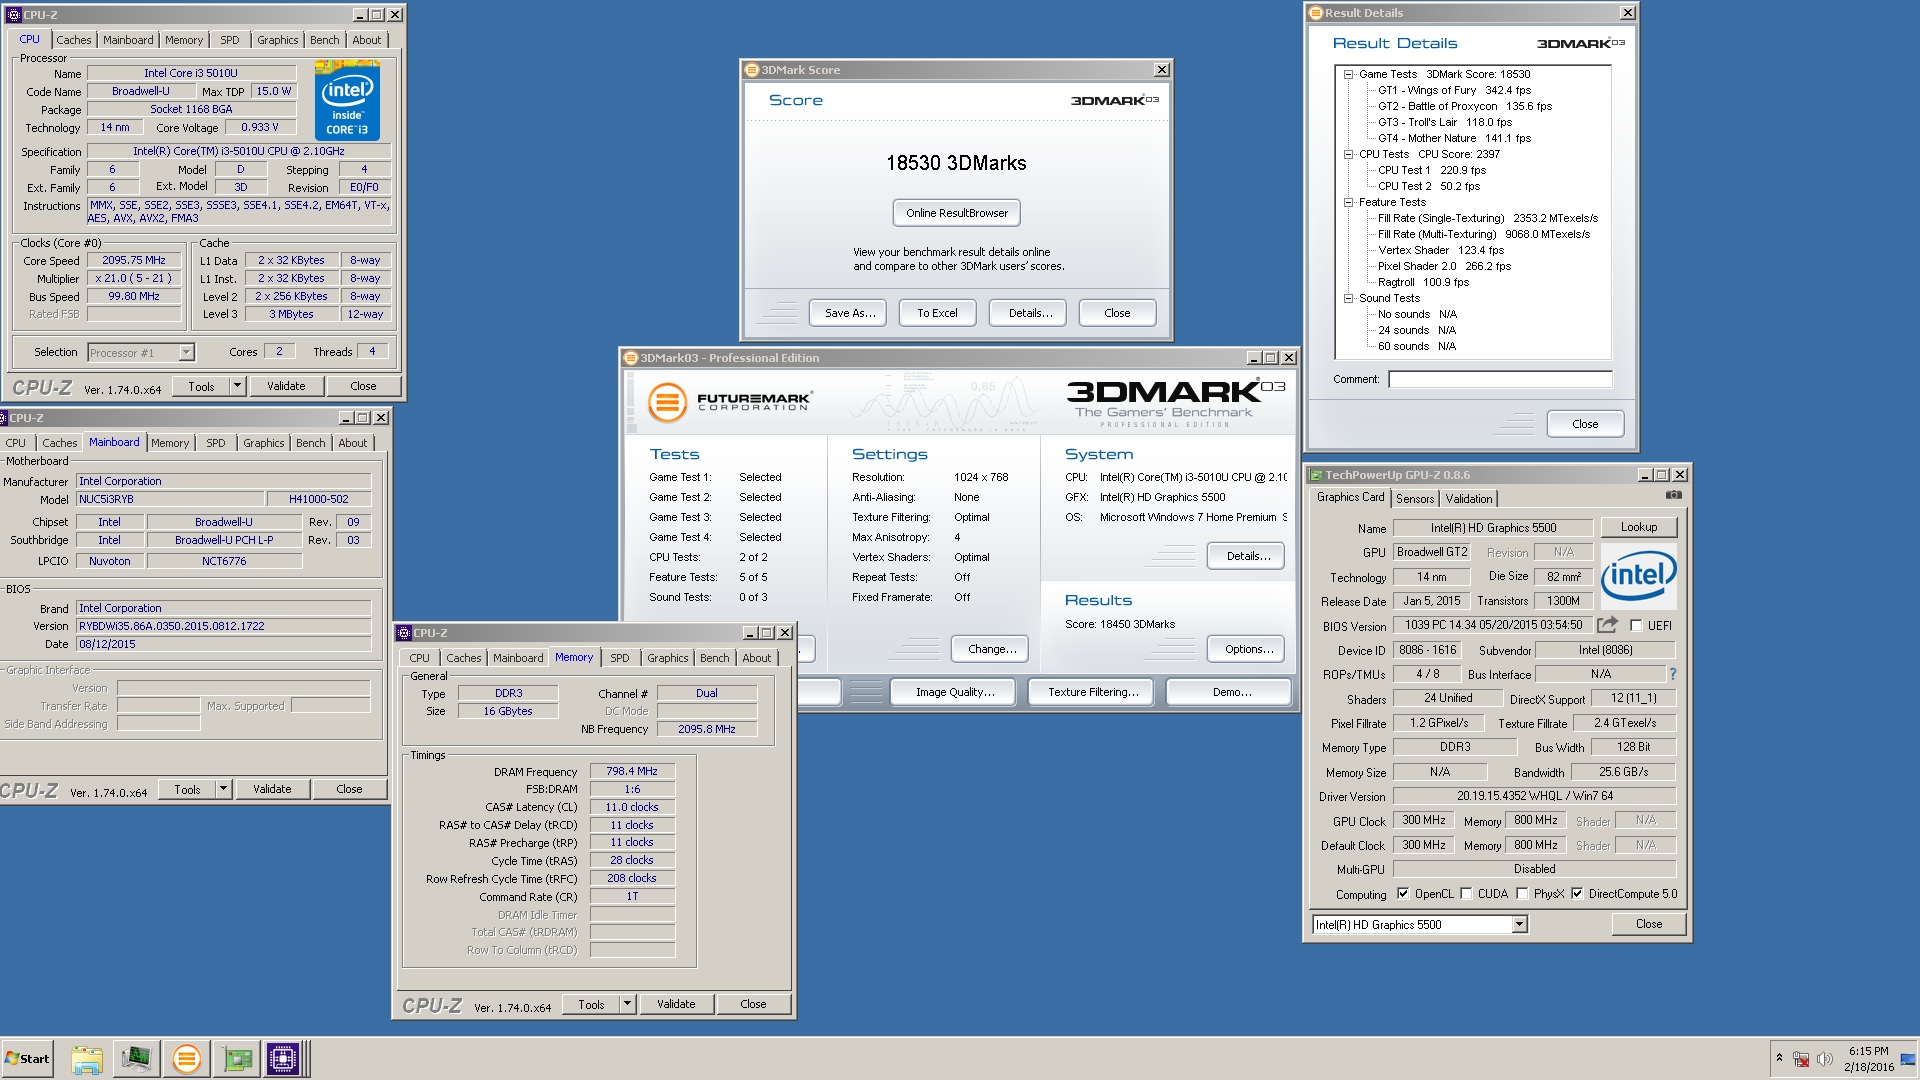This screenshot has width=1920, height=1080.
Task: Click the Bus Interface question mark icon
Action: 1673,674
